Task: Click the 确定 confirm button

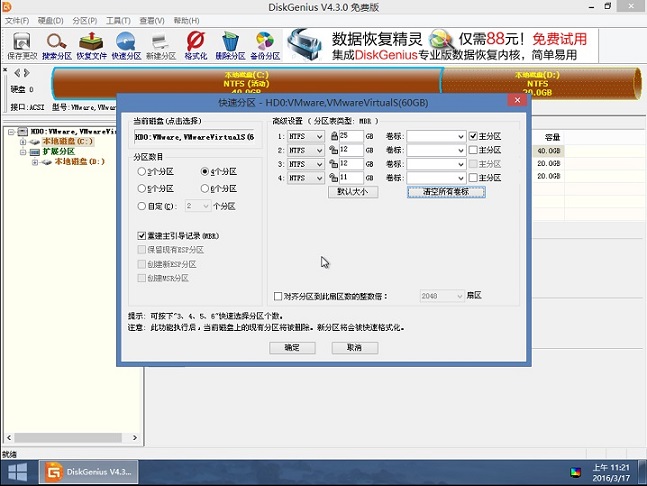Action: [292, 348]
